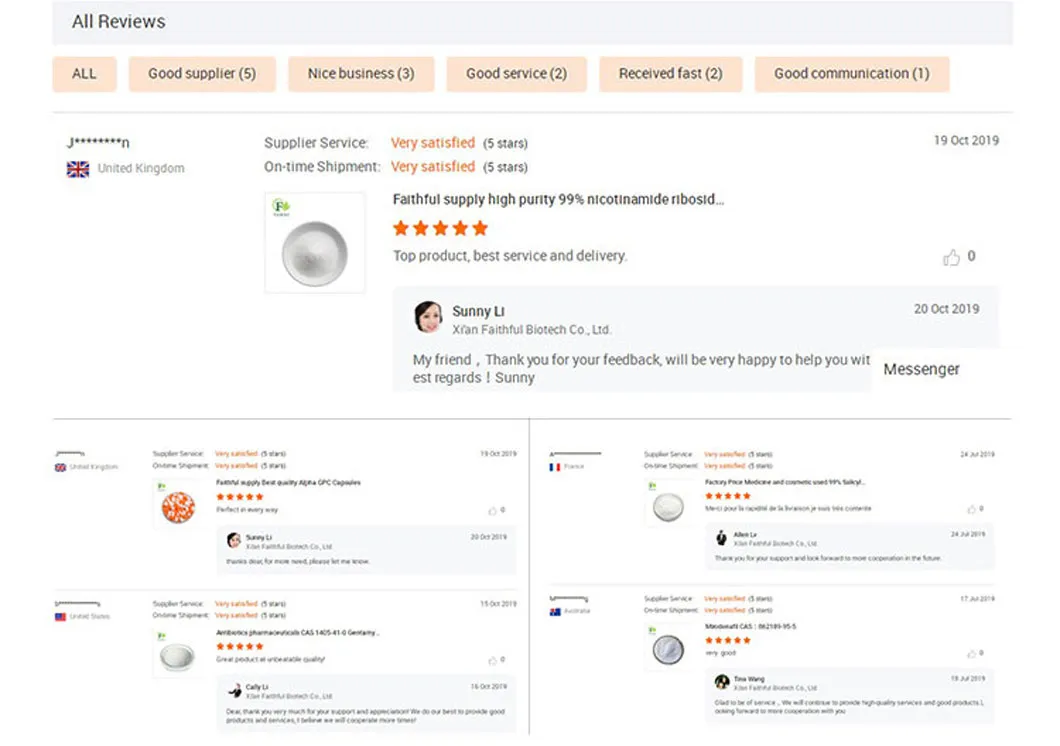
Task: Select the ALL reviews filter
Action: coord(85,74)
